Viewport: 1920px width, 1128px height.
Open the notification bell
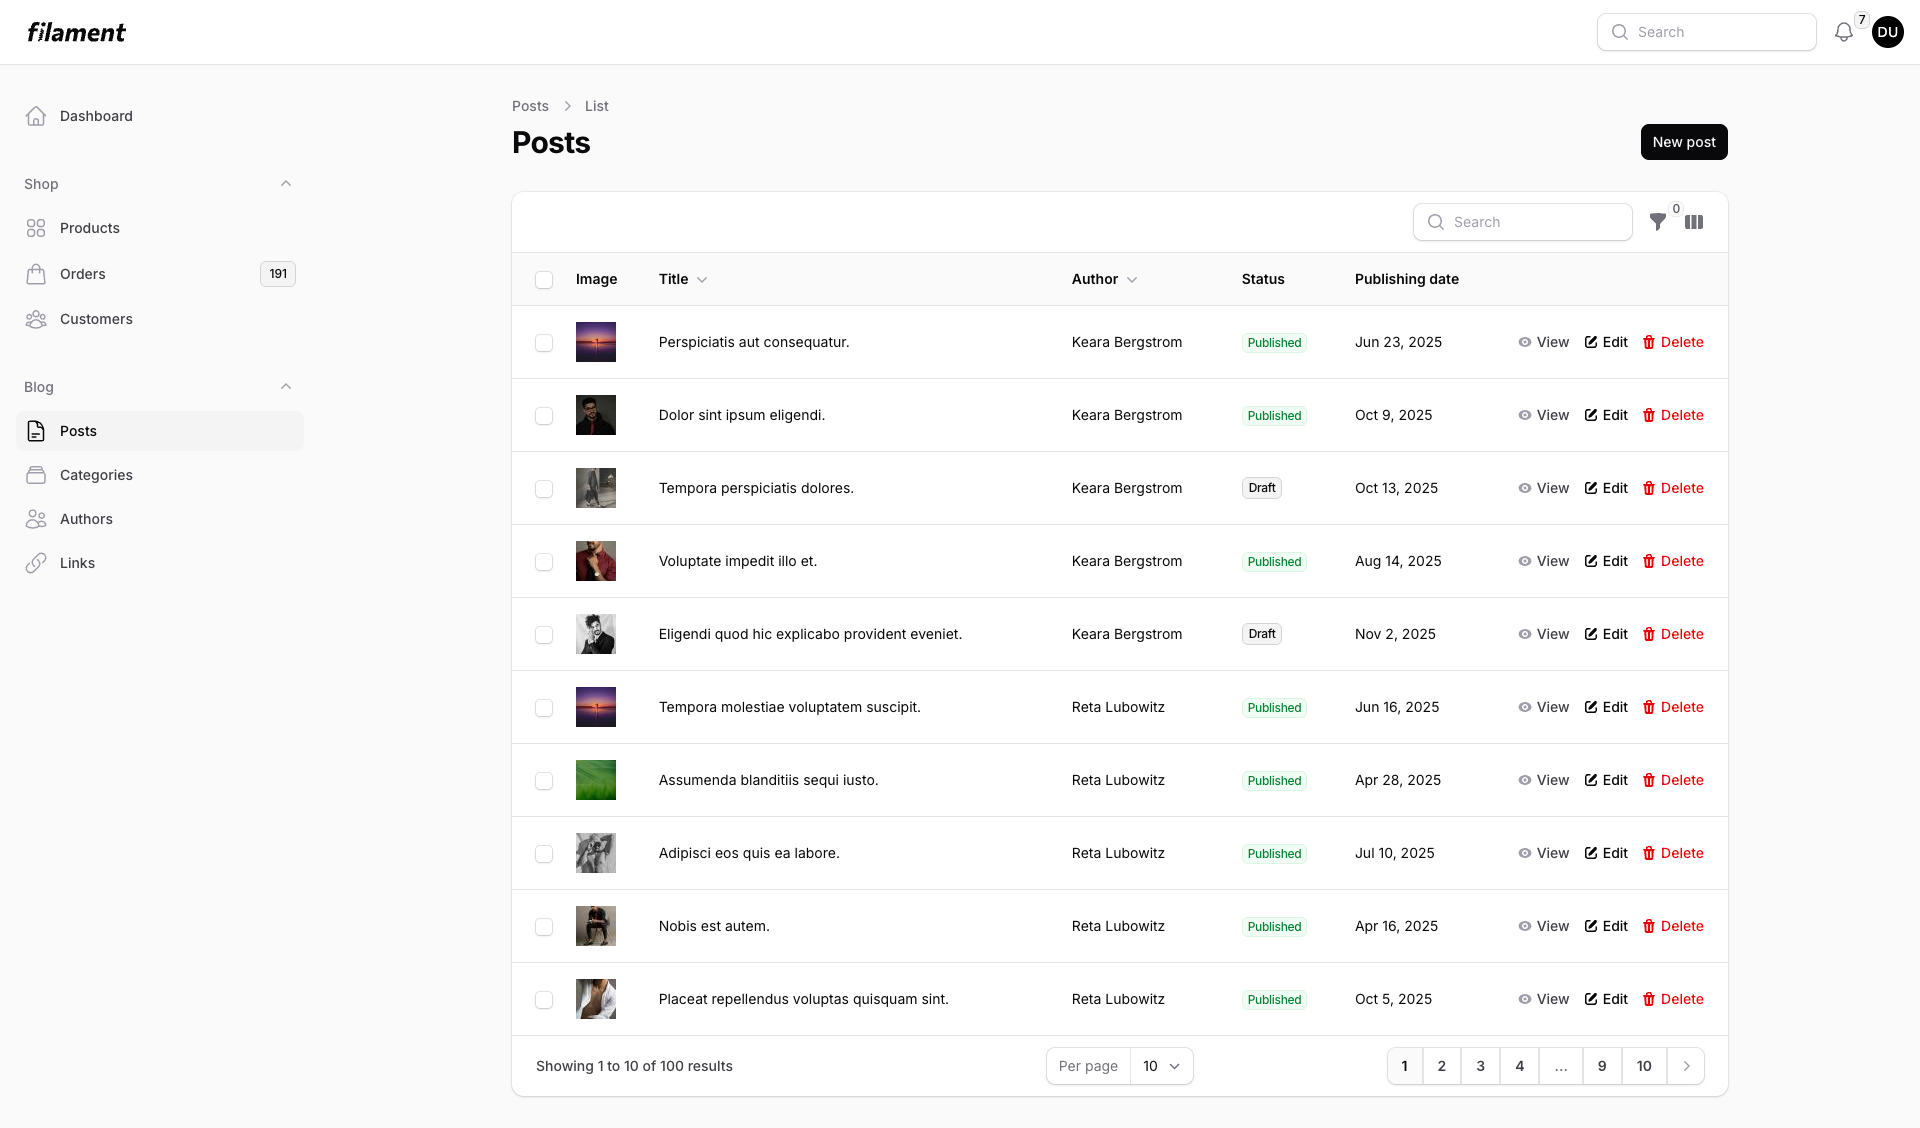click(x=1843, y=31)
